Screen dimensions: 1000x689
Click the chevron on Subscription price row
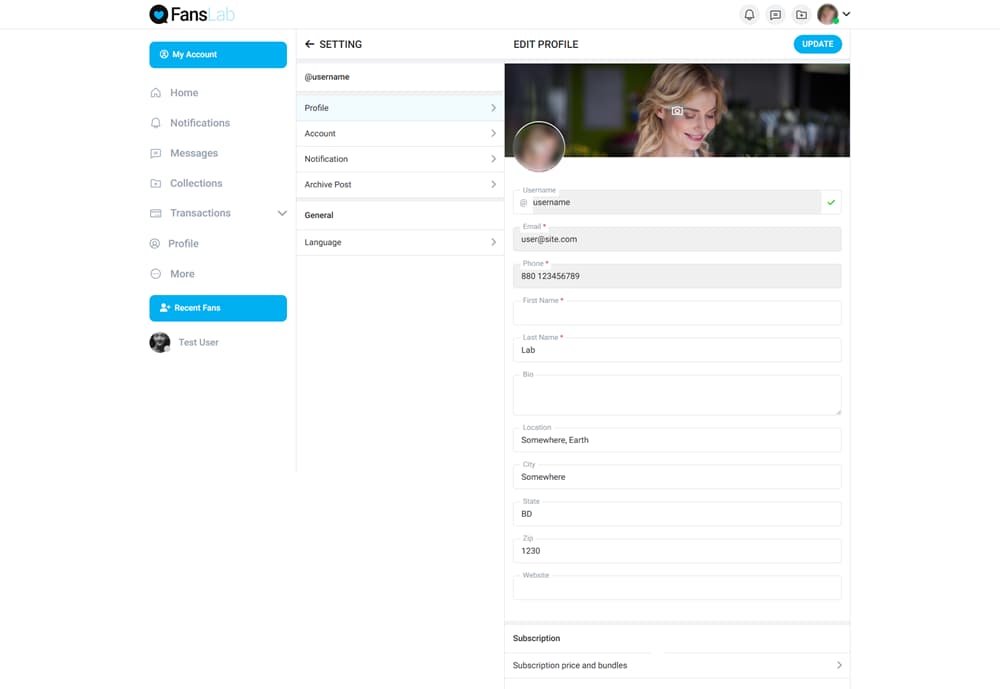click(x=839, y=665)
